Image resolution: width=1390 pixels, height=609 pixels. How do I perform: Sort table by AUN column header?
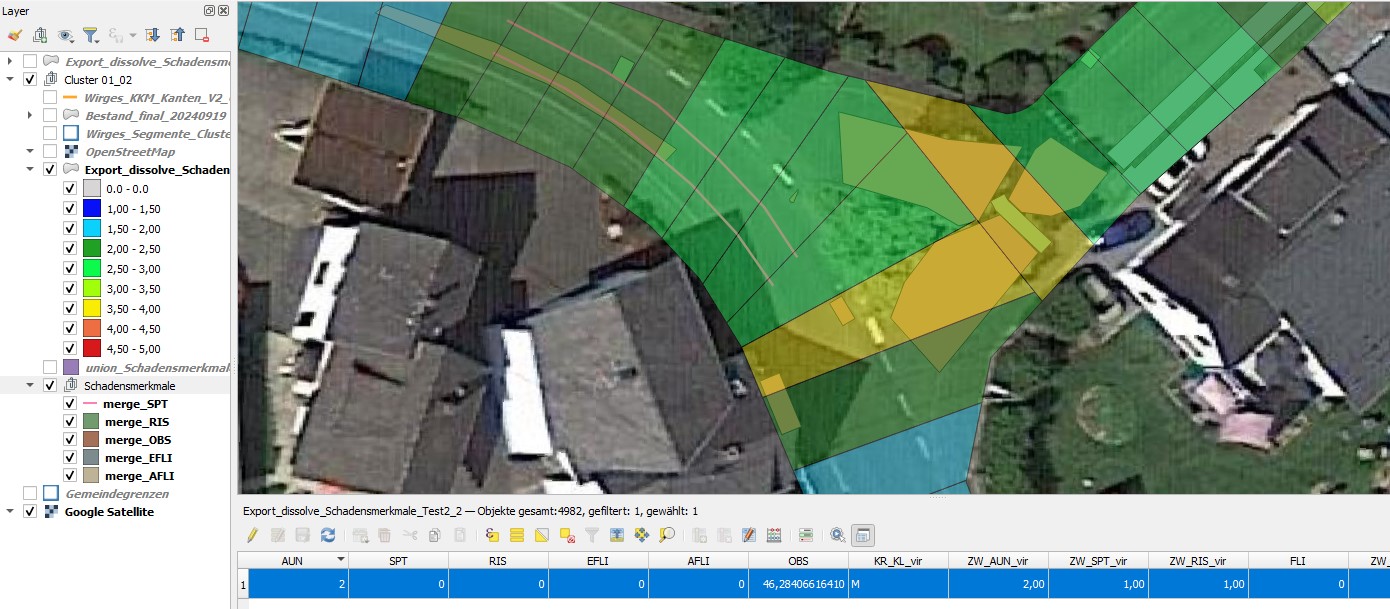[x=292, y=560]
